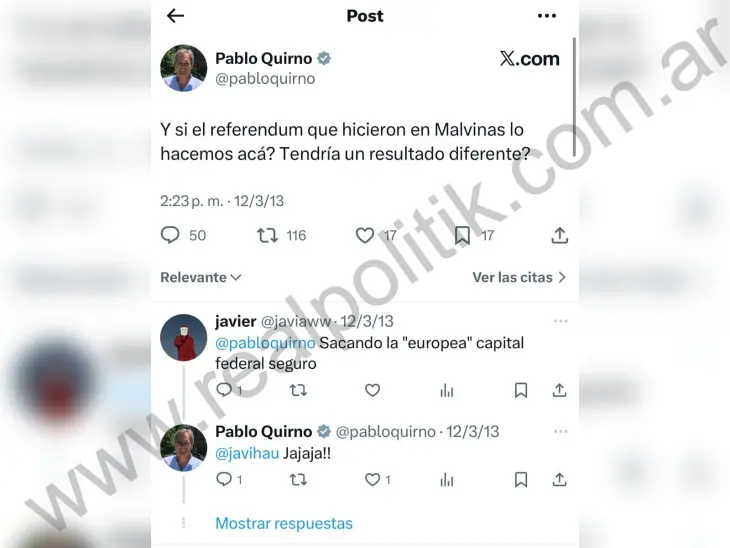Open Ver las citas link
The image size is (730, 548).
point(519,277)
